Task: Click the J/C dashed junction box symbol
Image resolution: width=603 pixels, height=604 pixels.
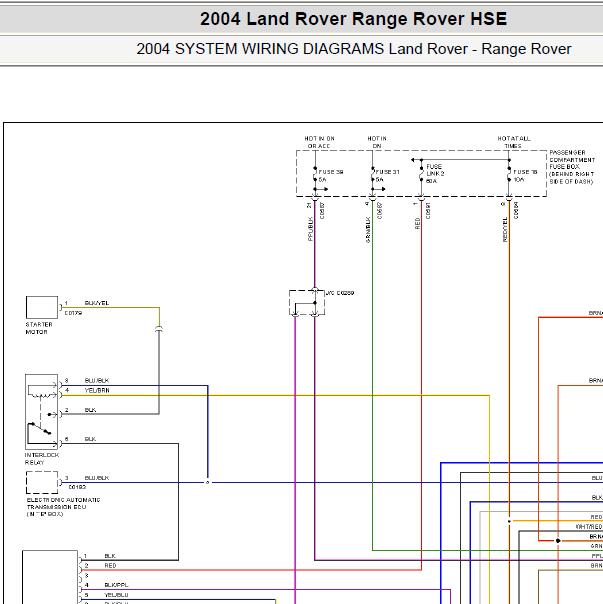Action: click(x=307, y=303)
